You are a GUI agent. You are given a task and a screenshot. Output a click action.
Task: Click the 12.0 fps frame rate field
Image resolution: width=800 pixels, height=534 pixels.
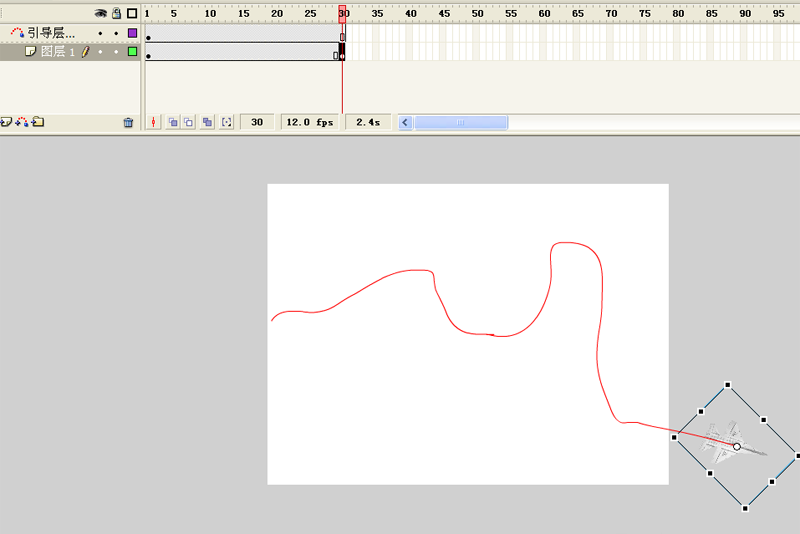[310, 122]
